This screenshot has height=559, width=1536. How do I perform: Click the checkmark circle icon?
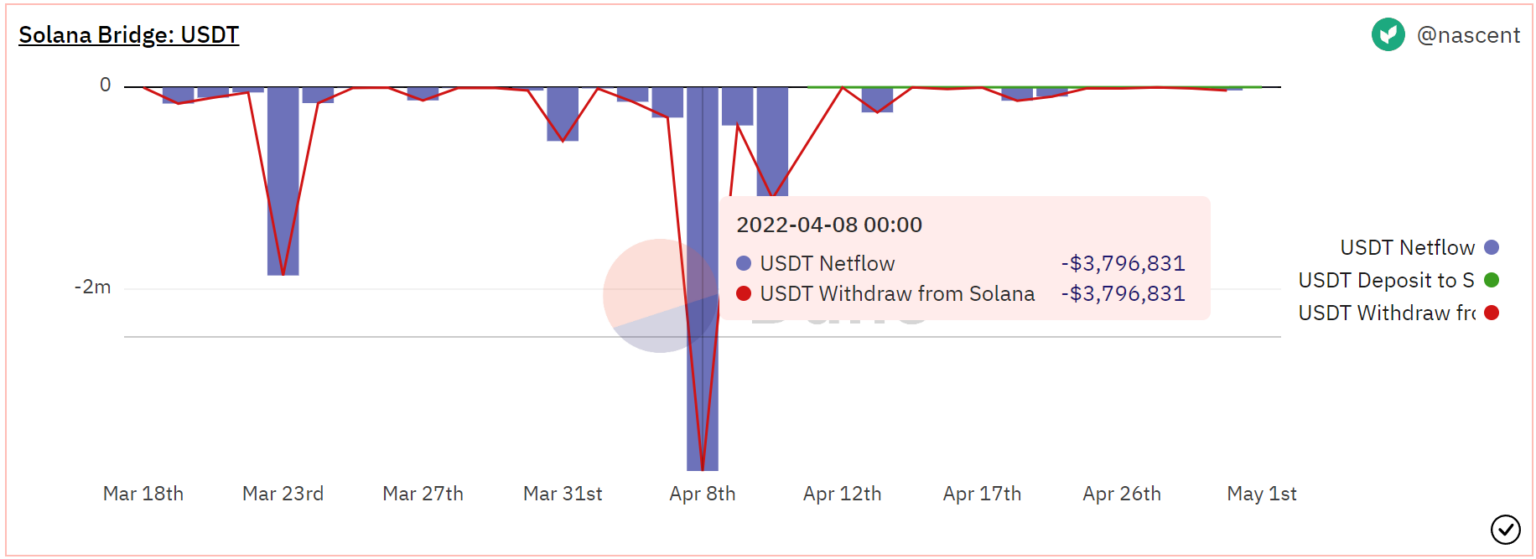[1504, 528]
